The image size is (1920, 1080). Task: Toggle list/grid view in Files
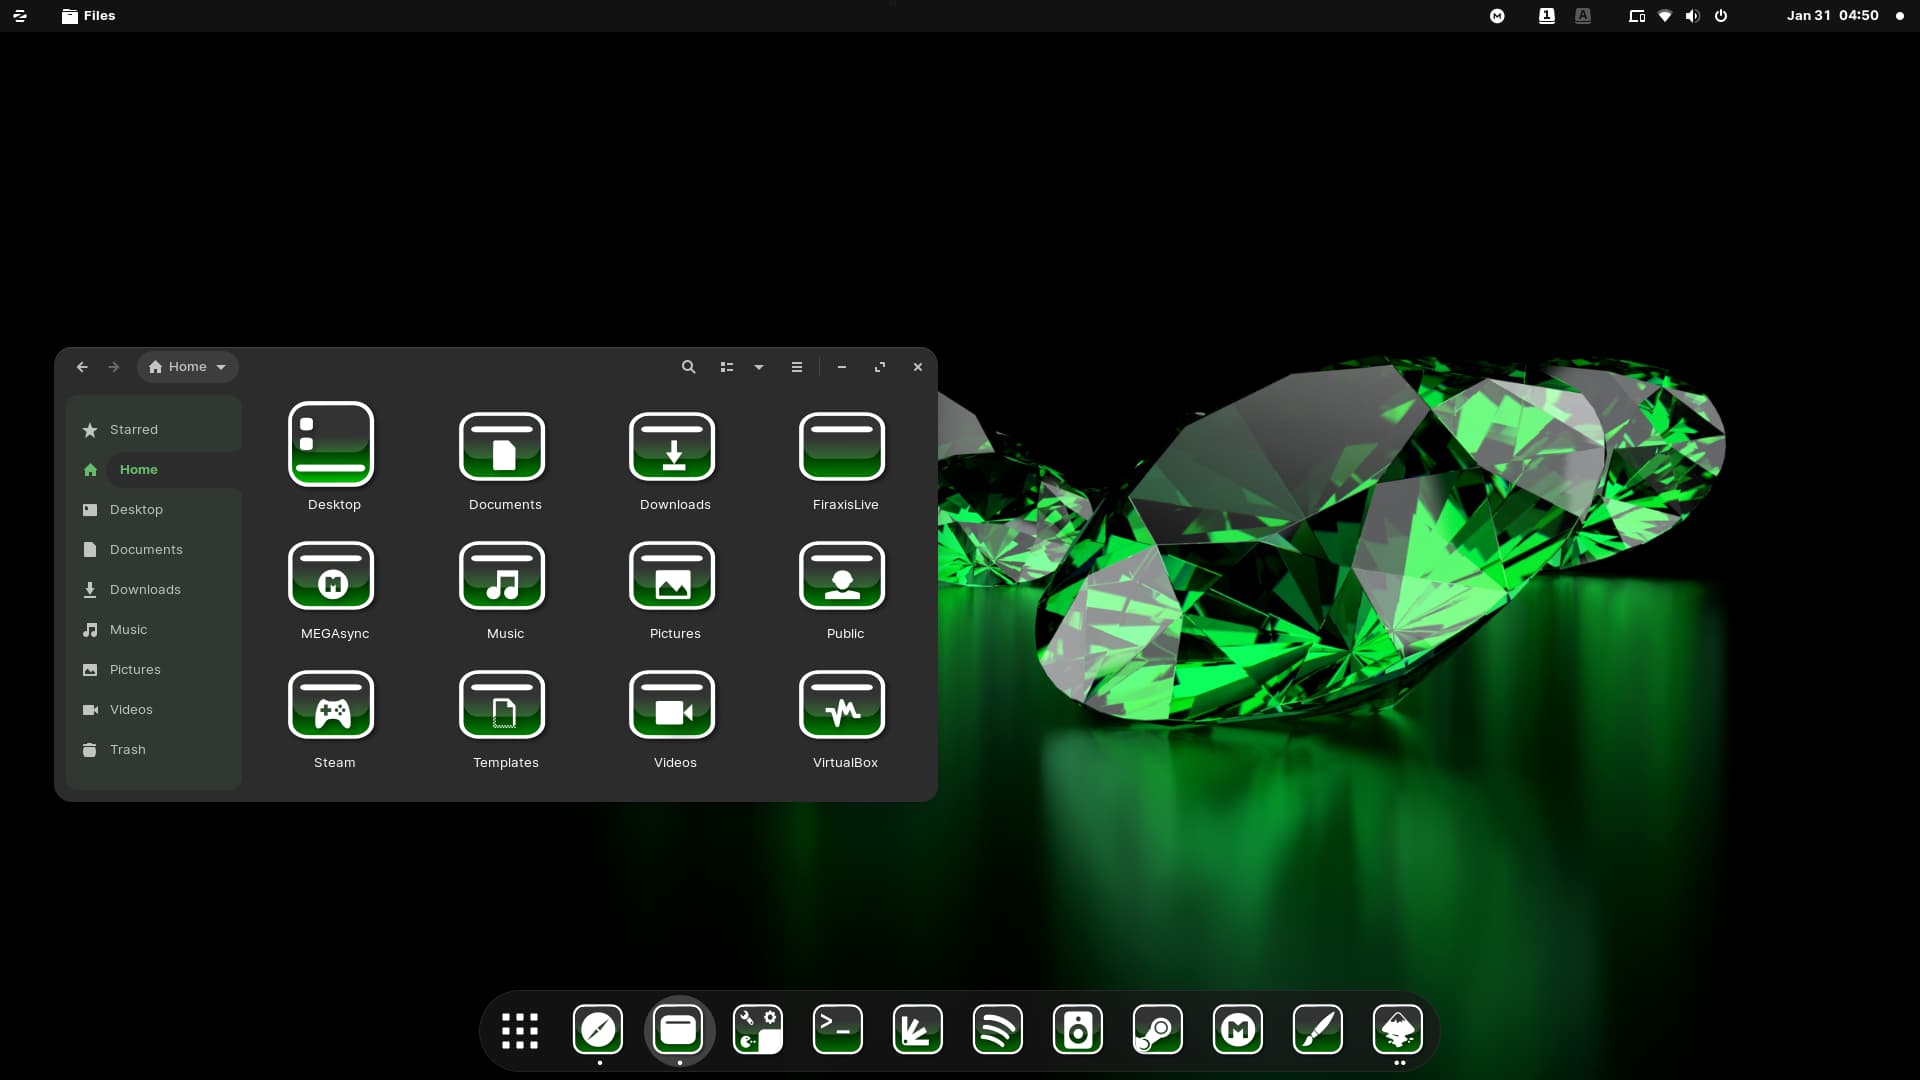point(727,367)
